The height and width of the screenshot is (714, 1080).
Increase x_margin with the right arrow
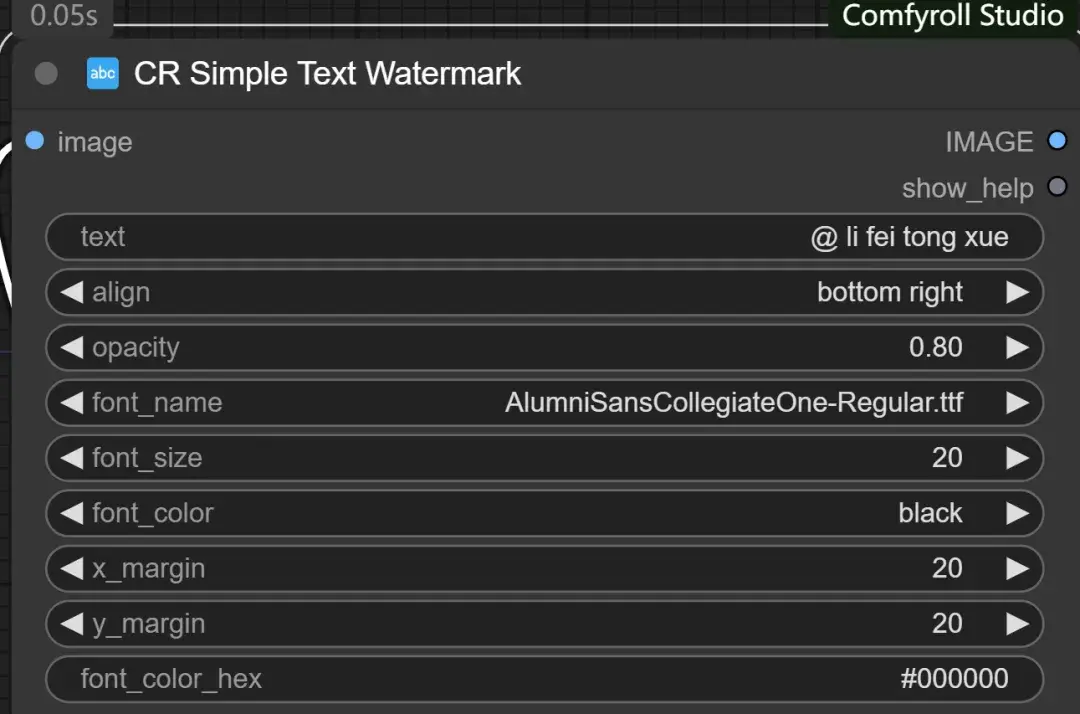coord(1017,568)
